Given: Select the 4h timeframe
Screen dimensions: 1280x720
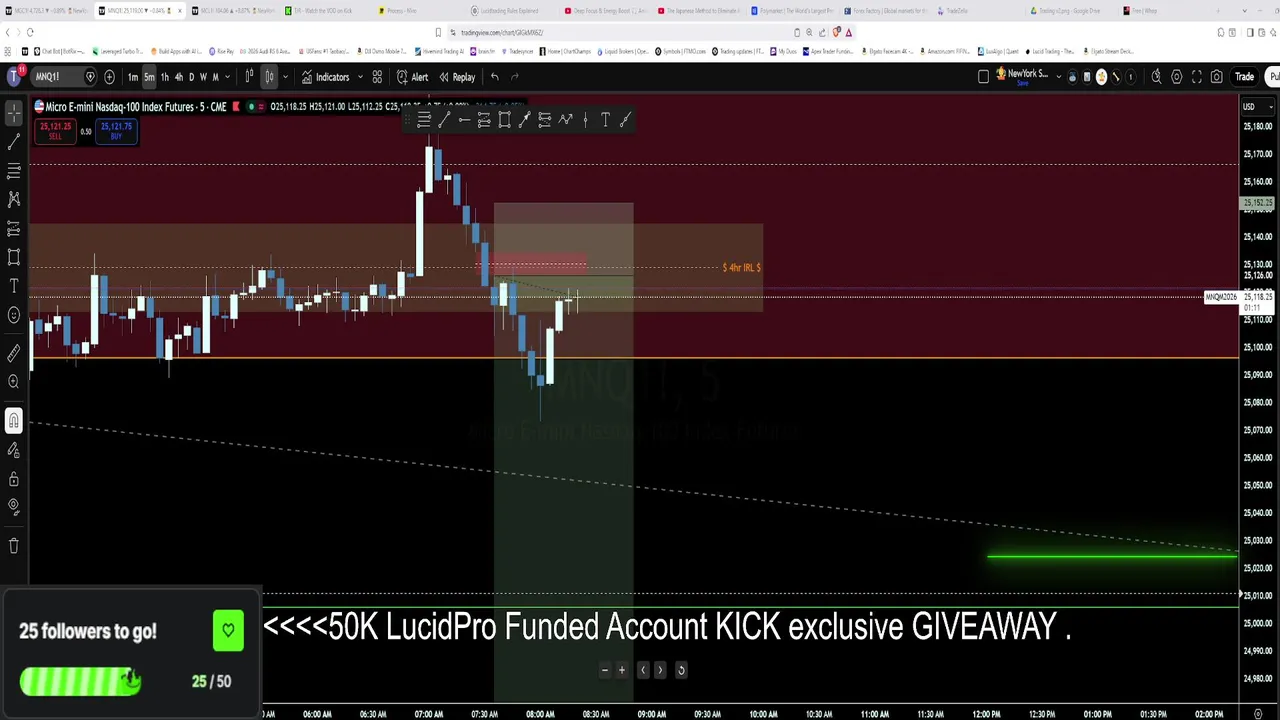Looking at the screenshot, I should click(179, 77).
